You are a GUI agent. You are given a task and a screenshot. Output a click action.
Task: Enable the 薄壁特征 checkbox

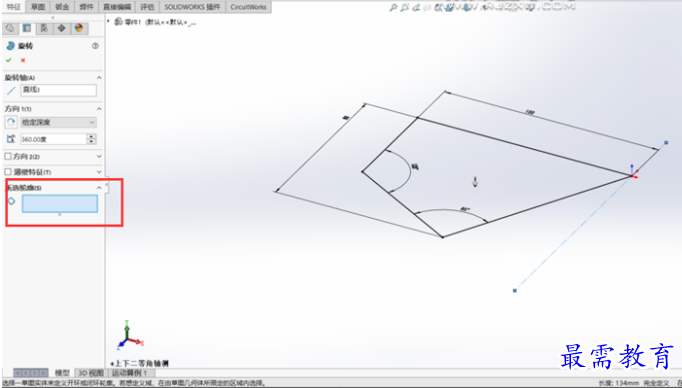click(x=8, y=172)
